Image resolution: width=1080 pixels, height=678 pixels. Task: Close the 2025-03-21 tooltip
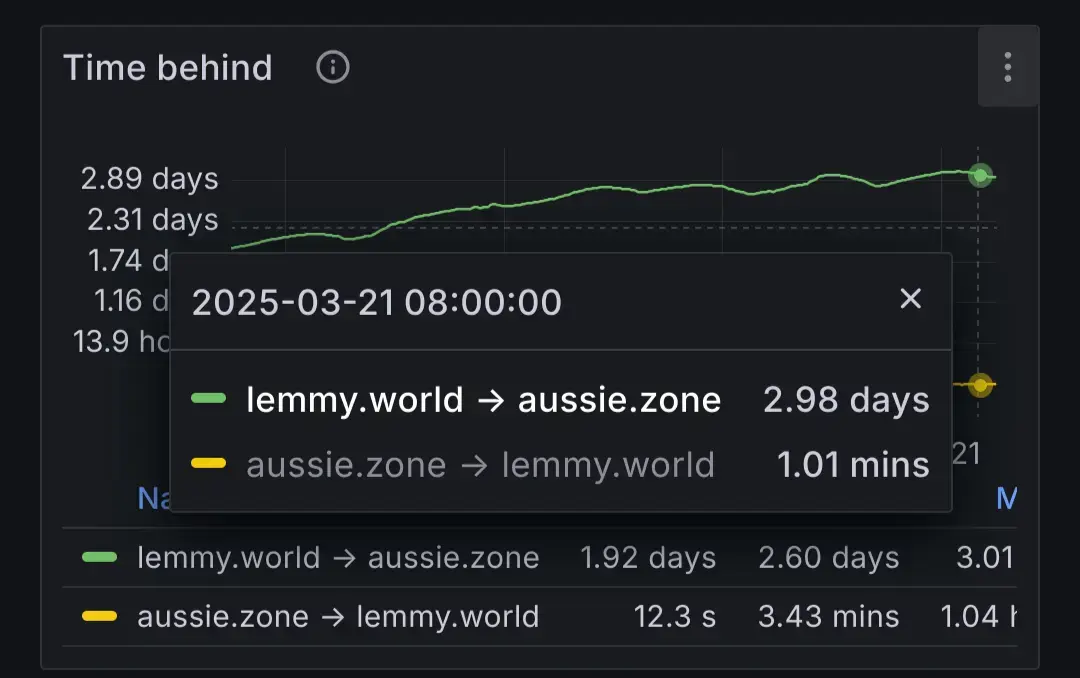pyautogui.click(x=910, y=298)
